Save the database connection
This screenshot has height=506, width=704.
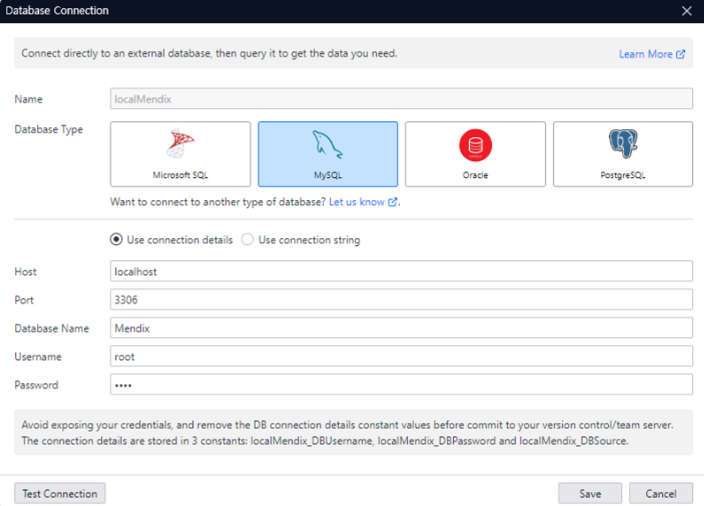(x=590, y=493)
